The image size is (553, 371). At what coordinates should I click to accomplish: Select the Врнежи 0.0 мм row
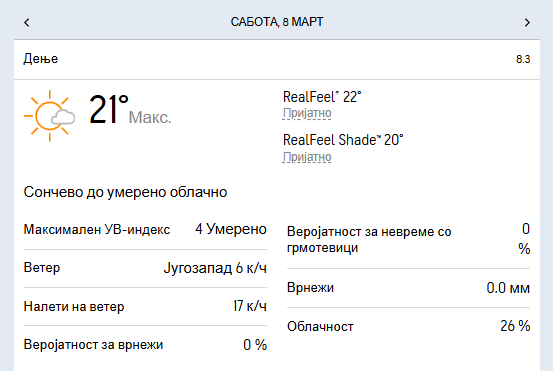pos(408,288)
